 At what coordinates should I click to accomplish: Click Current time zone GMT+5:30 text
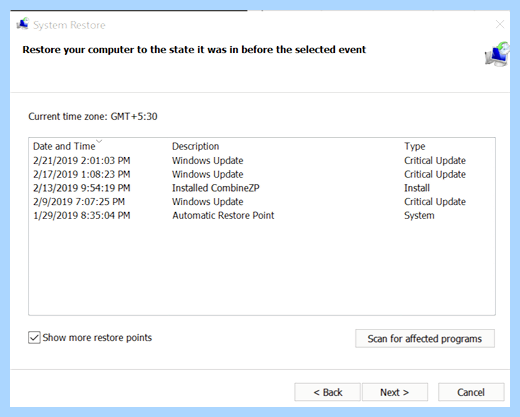93,116
